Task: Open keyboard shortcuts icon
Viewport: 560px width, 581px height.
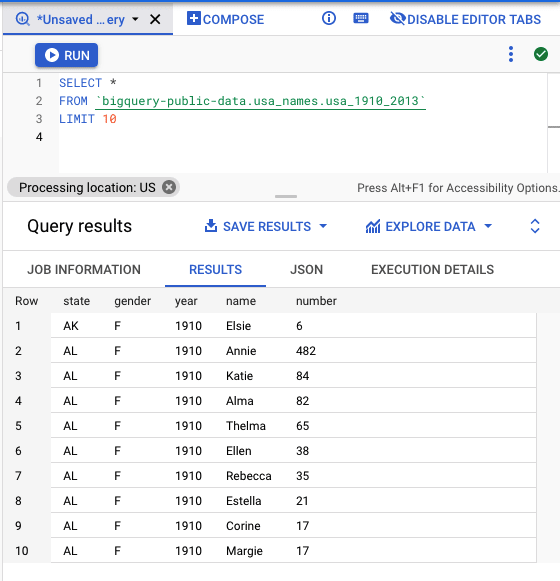Action: tap(361, 18)
